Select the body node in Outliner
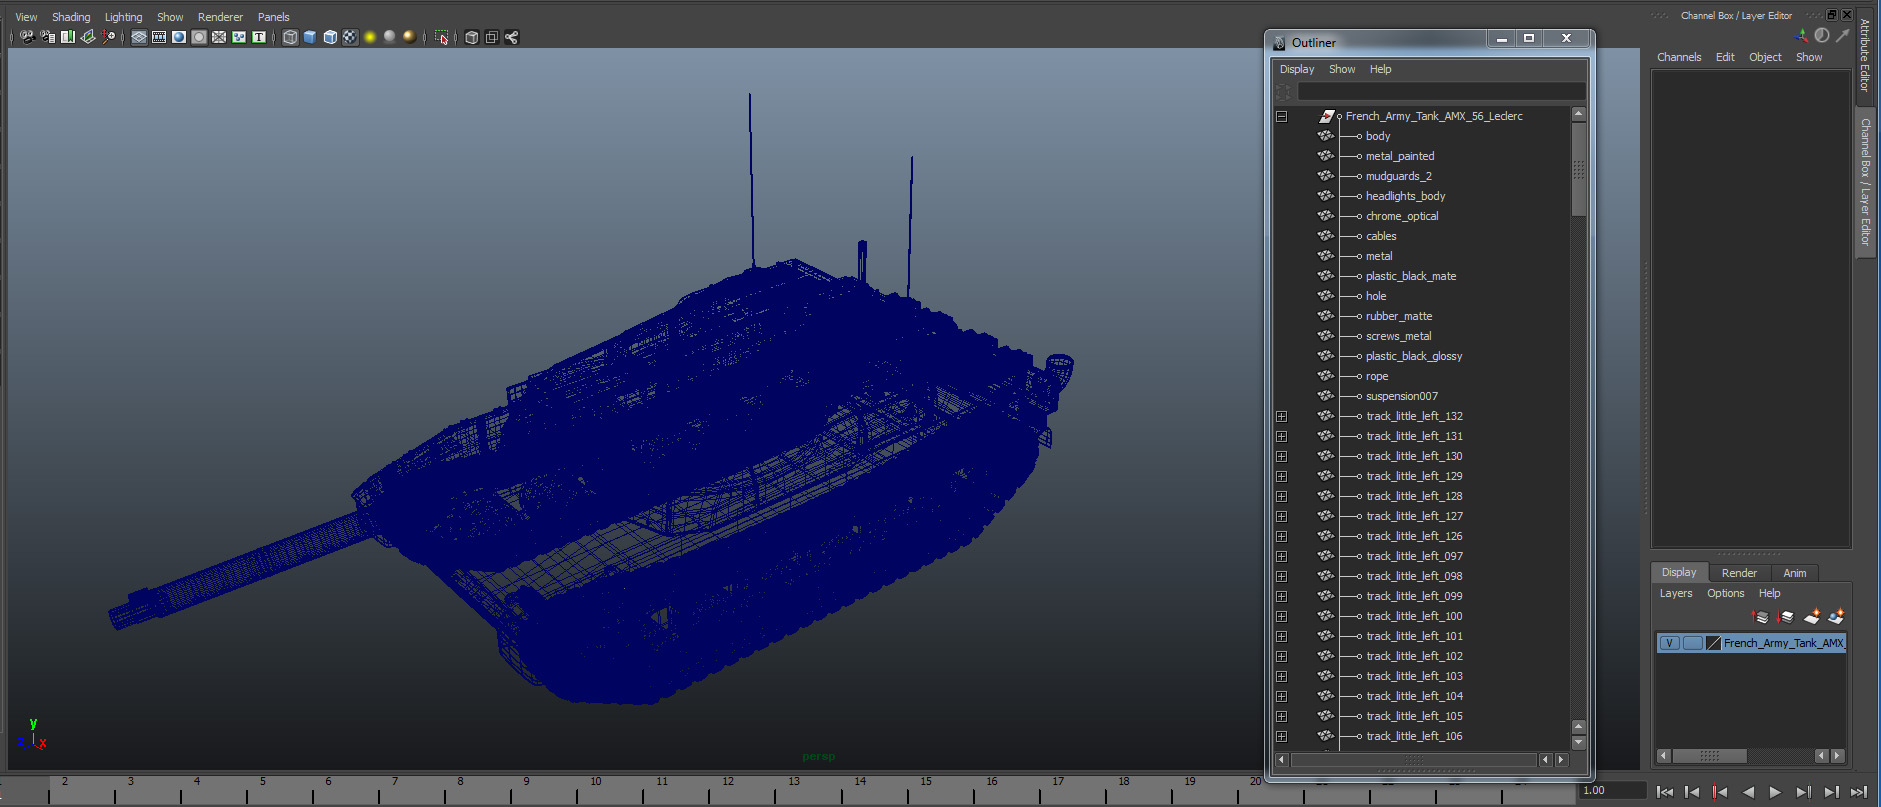 pyautogui.click(x=1378, y=136)
